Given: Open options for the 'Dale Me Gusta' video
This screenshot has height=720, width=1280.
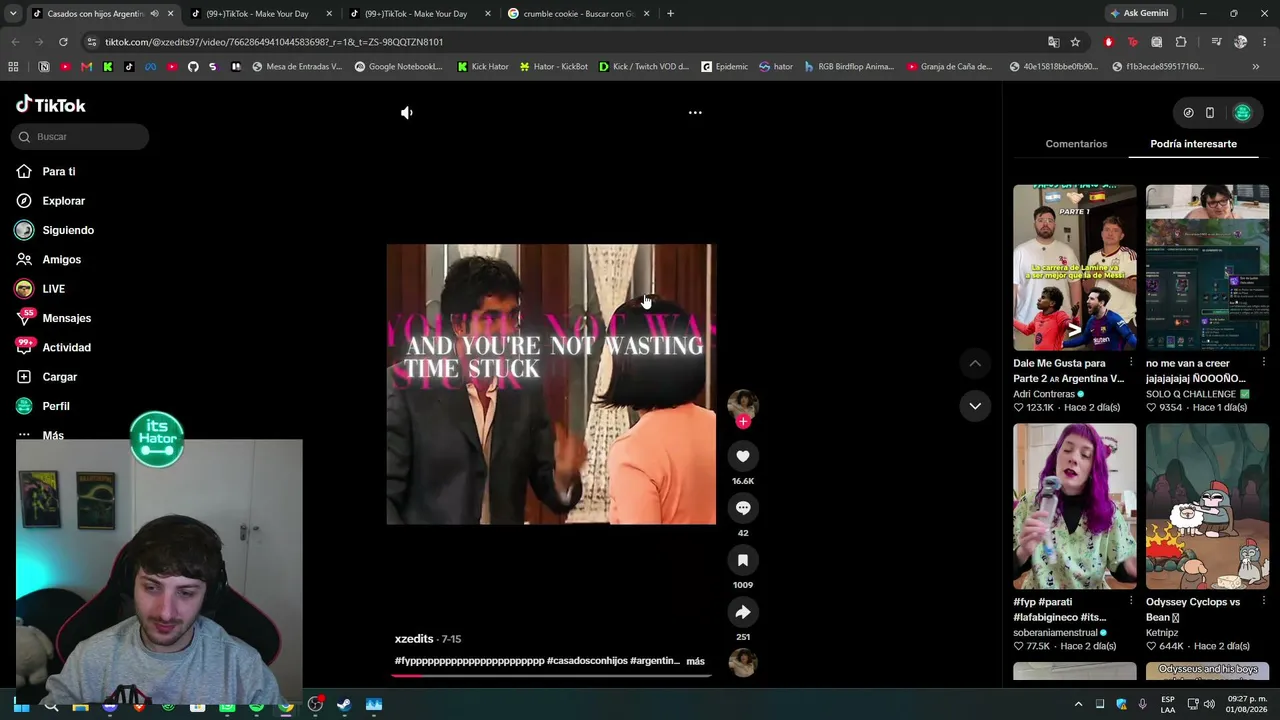Looking at the screenshot, I should click(1131, 363).
